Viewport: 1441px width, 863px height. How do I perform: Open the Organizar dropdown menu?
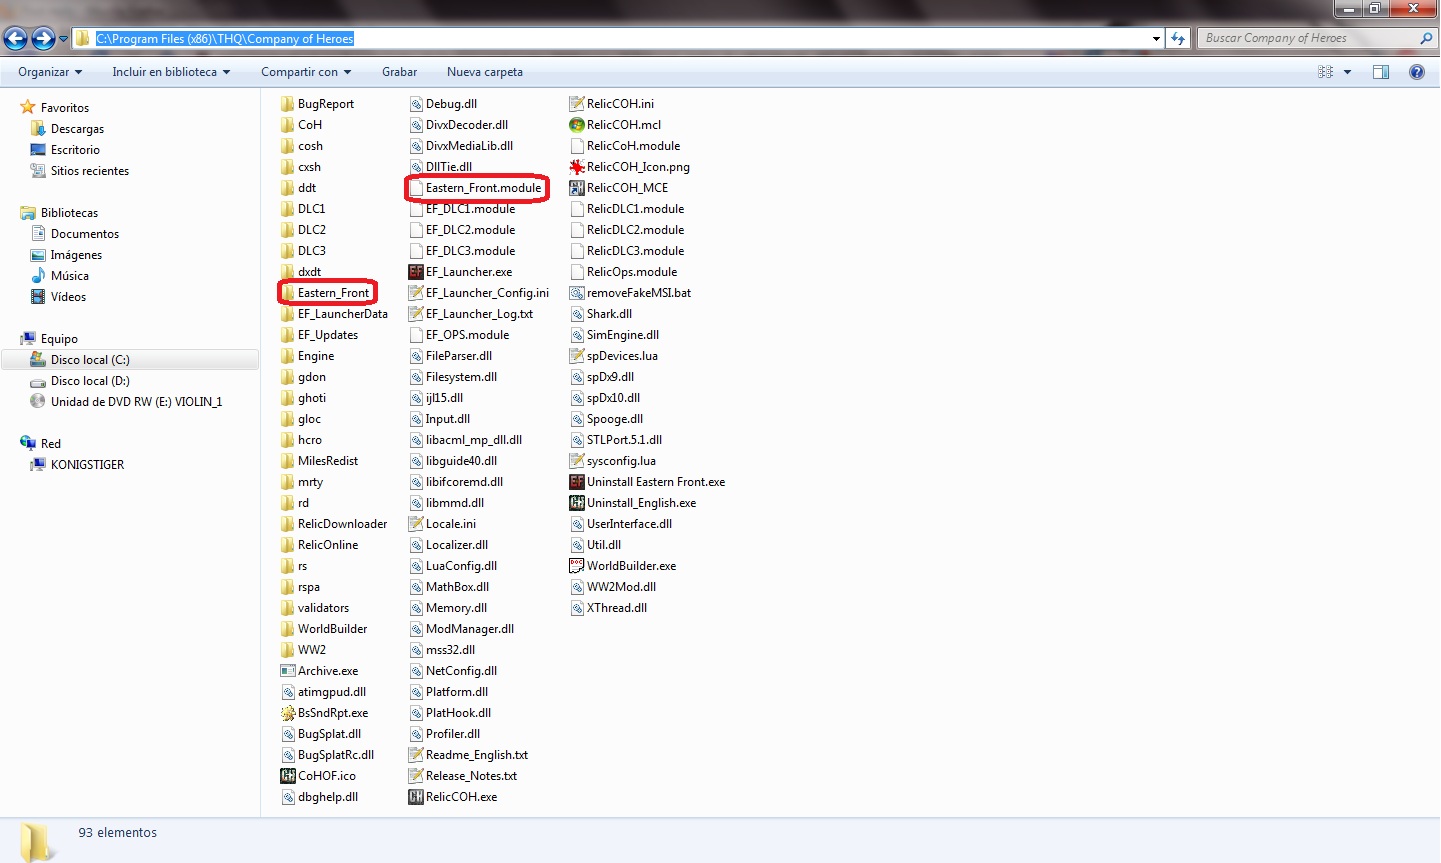(50, 72)
